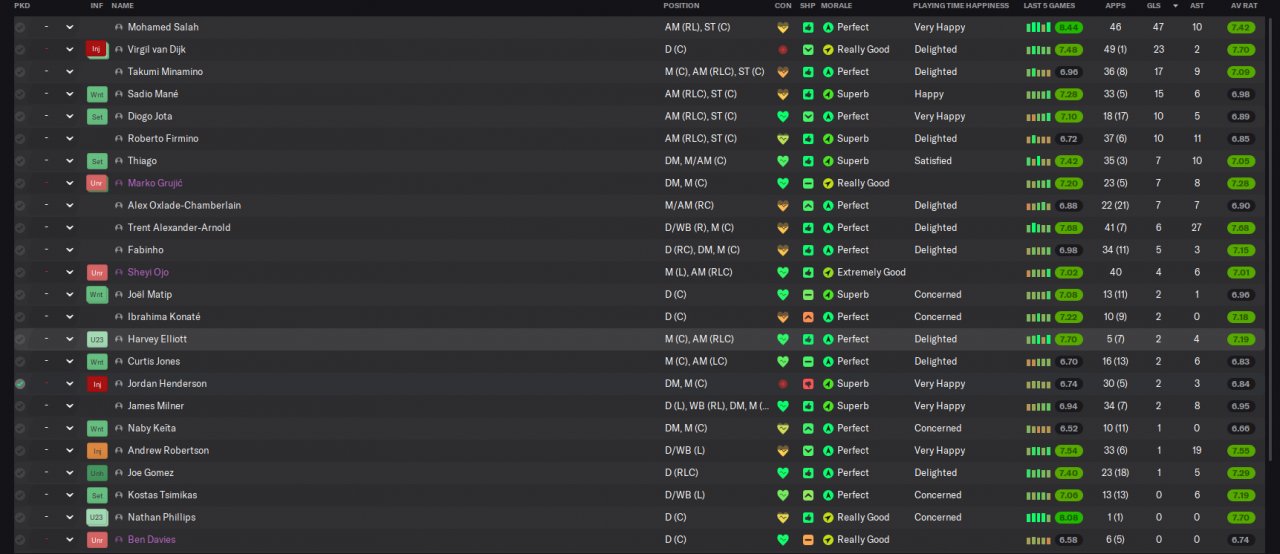The width and height of the screenshot is (1280, 554).
Task: Sort by the POSITION column header
Action: [681, 6]
